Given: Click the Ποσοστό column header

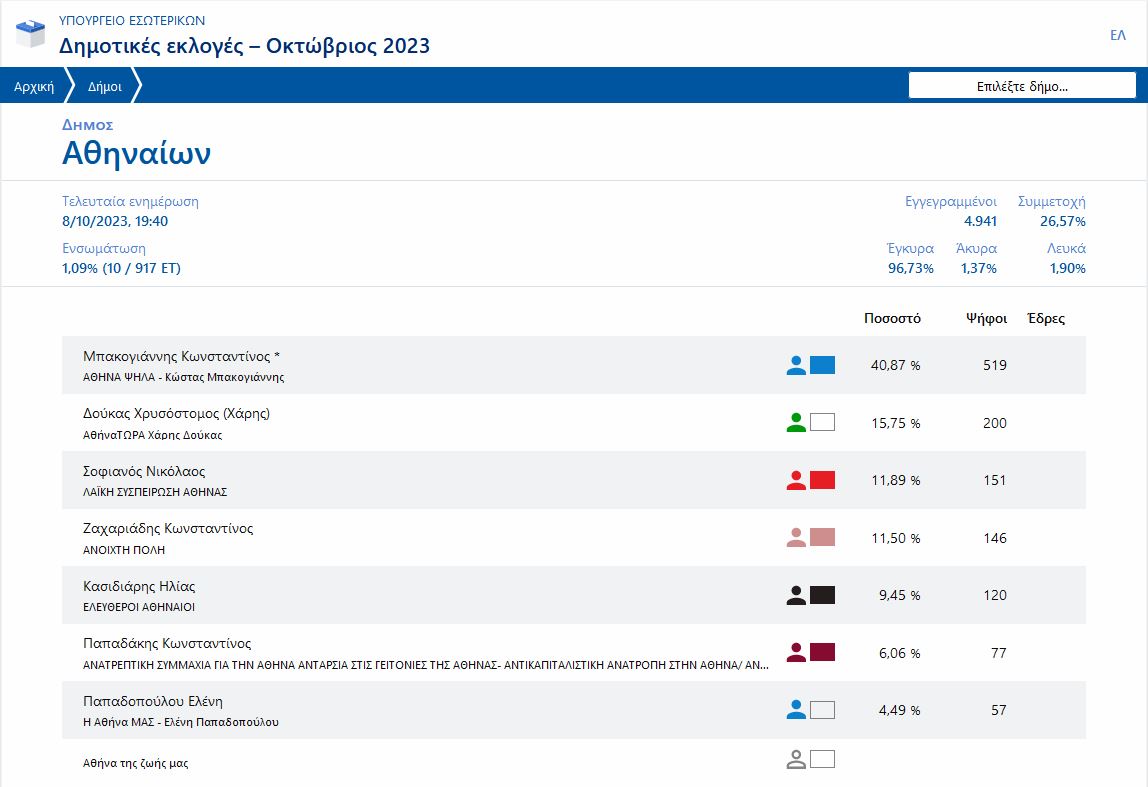Looking at the screenshot, I should pyautogui.click(x=892, y=319).
